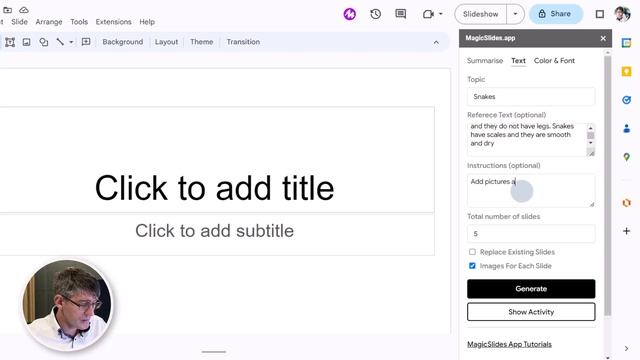Screen dimensions: 640x360
Task: Click the insert image icon
Action: click(x=27, y=42)
